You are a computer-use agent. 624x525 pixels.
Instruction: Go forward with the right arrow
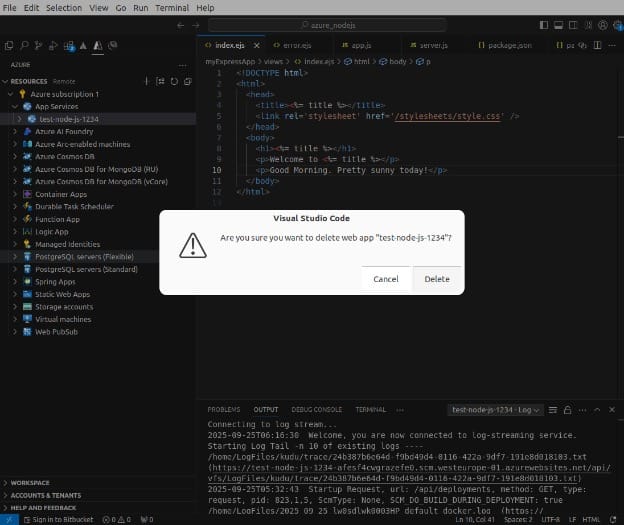coord(196,25)
